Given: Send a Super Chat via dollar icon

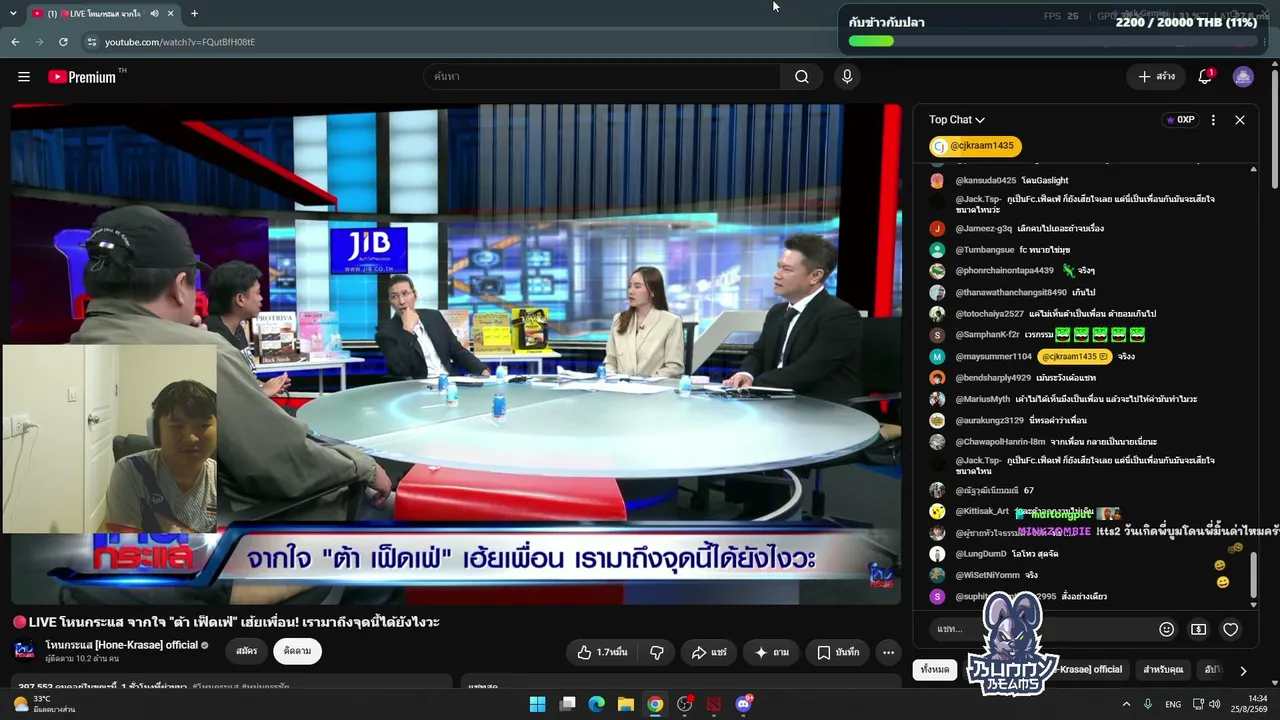Looking at the screenshot, I should click(x=1198, y=629).
